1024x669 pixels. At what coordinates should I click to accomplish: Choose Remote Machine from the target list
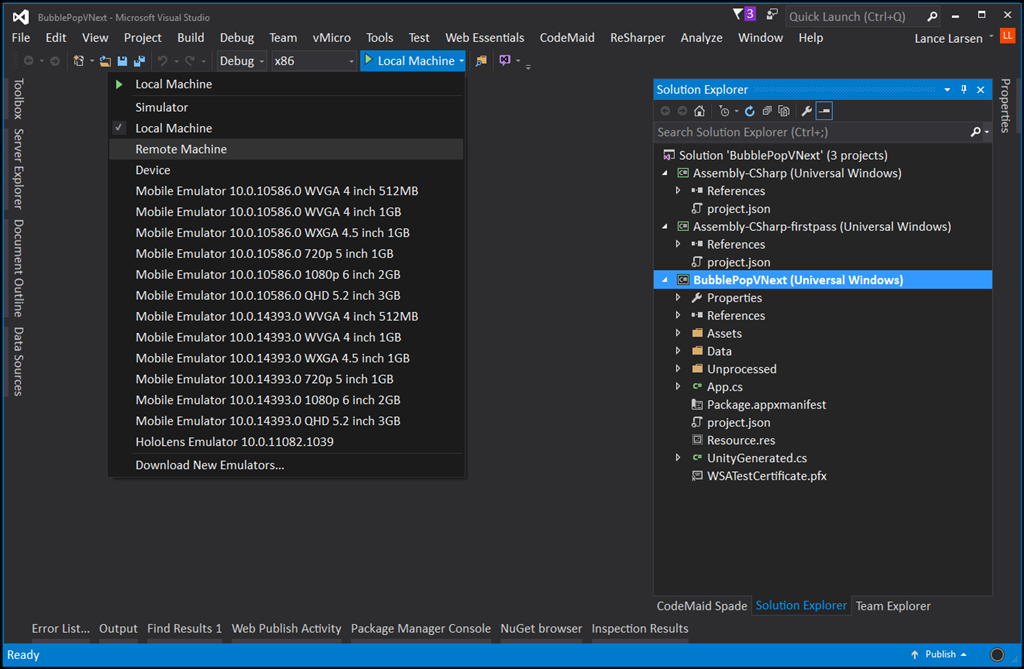click(x=286, y=149)
